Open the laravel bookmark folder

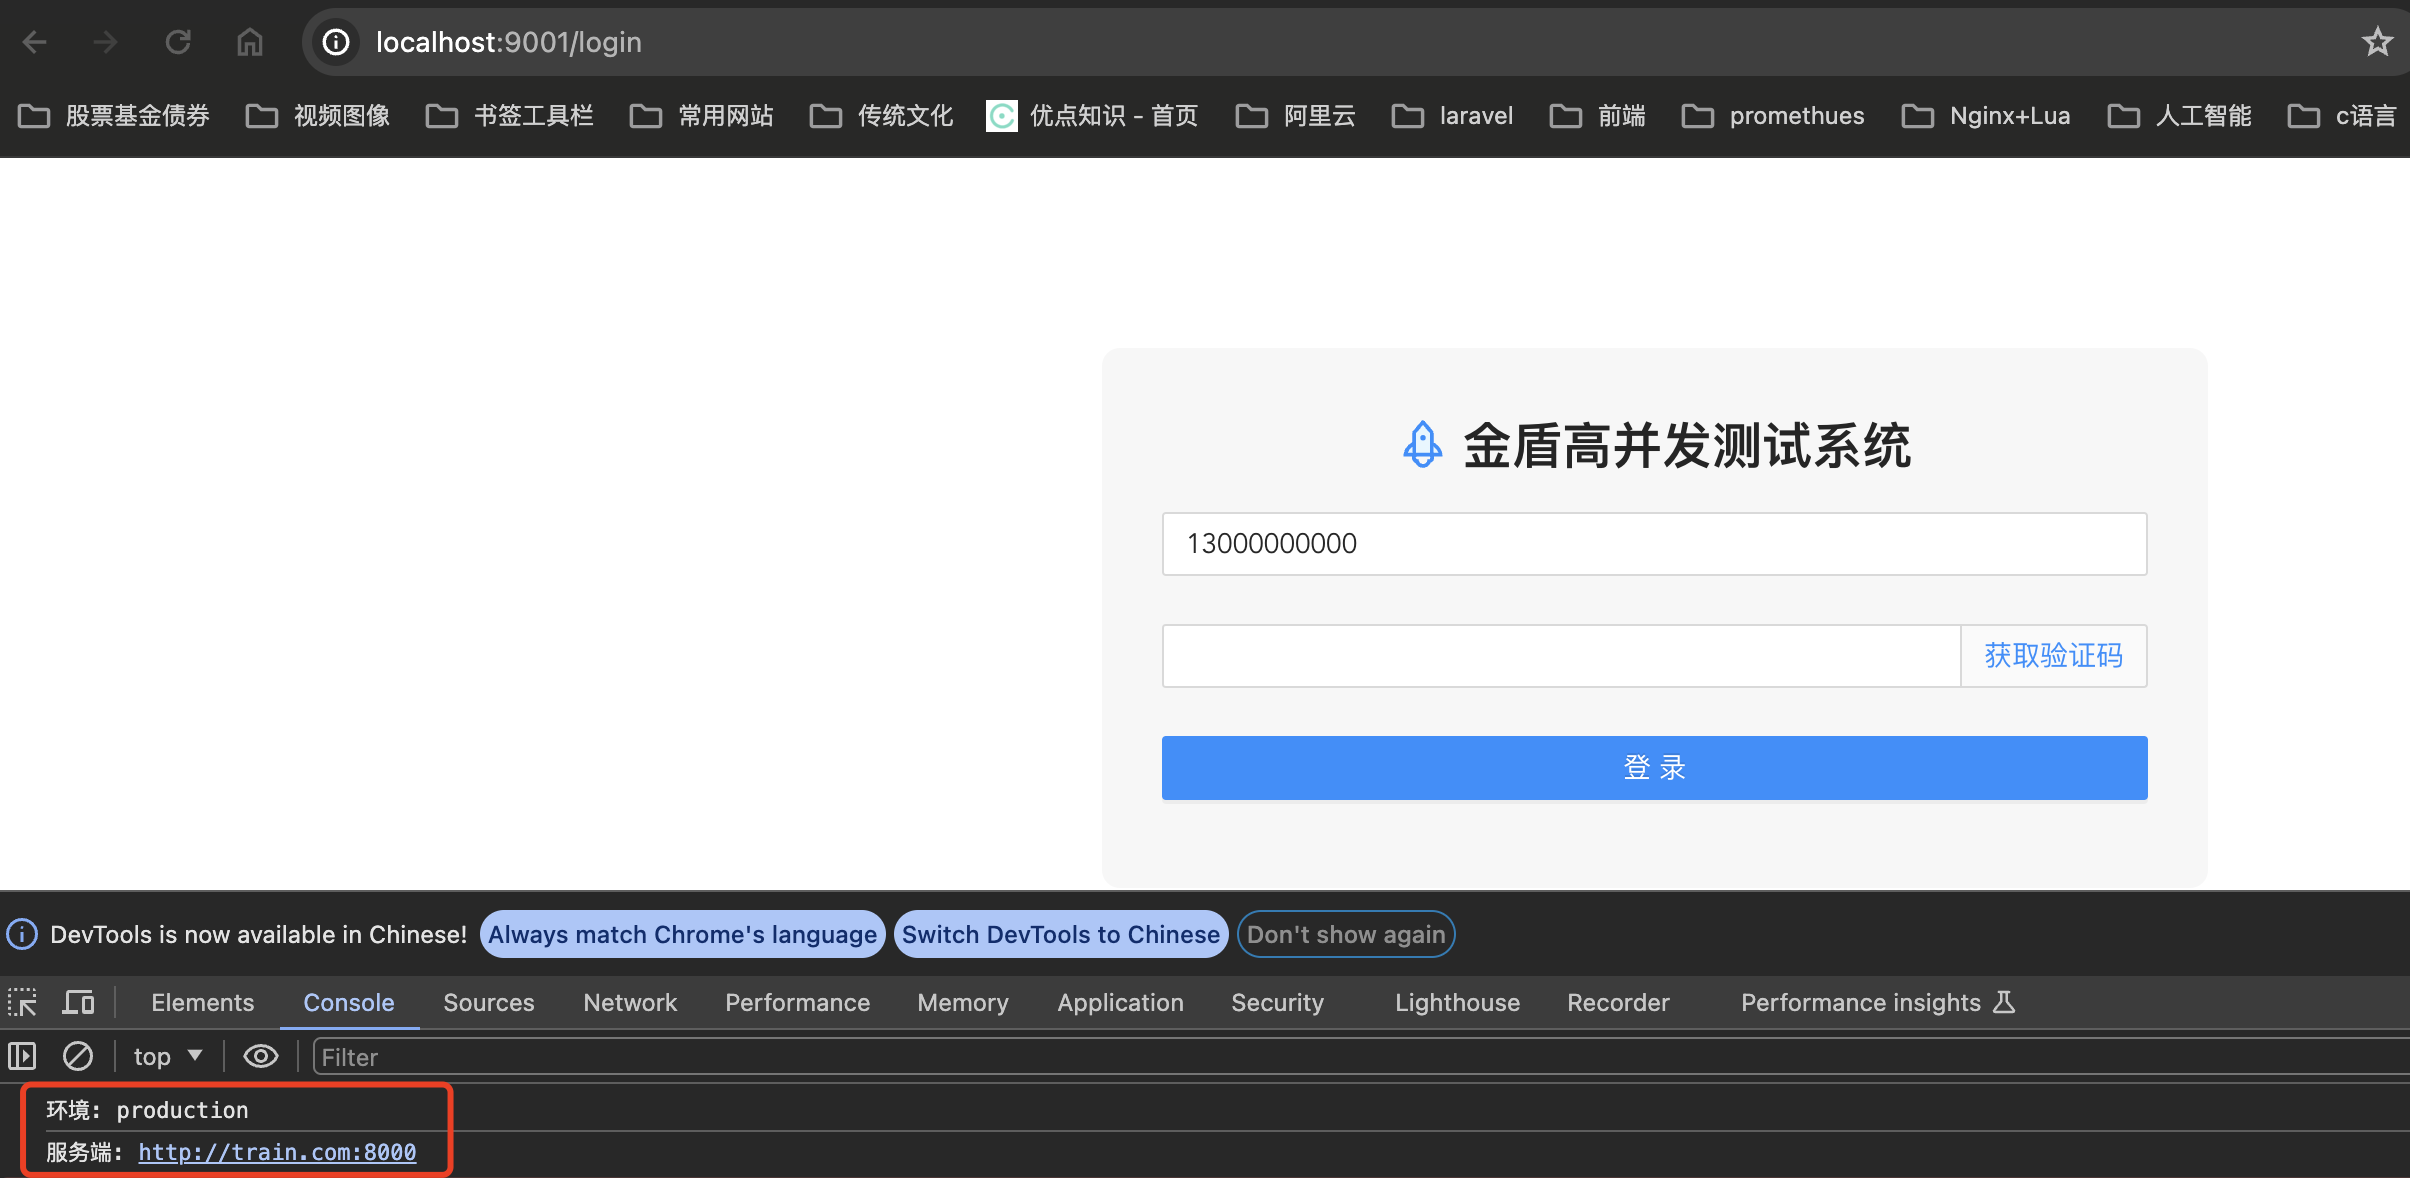[1452, 116]
